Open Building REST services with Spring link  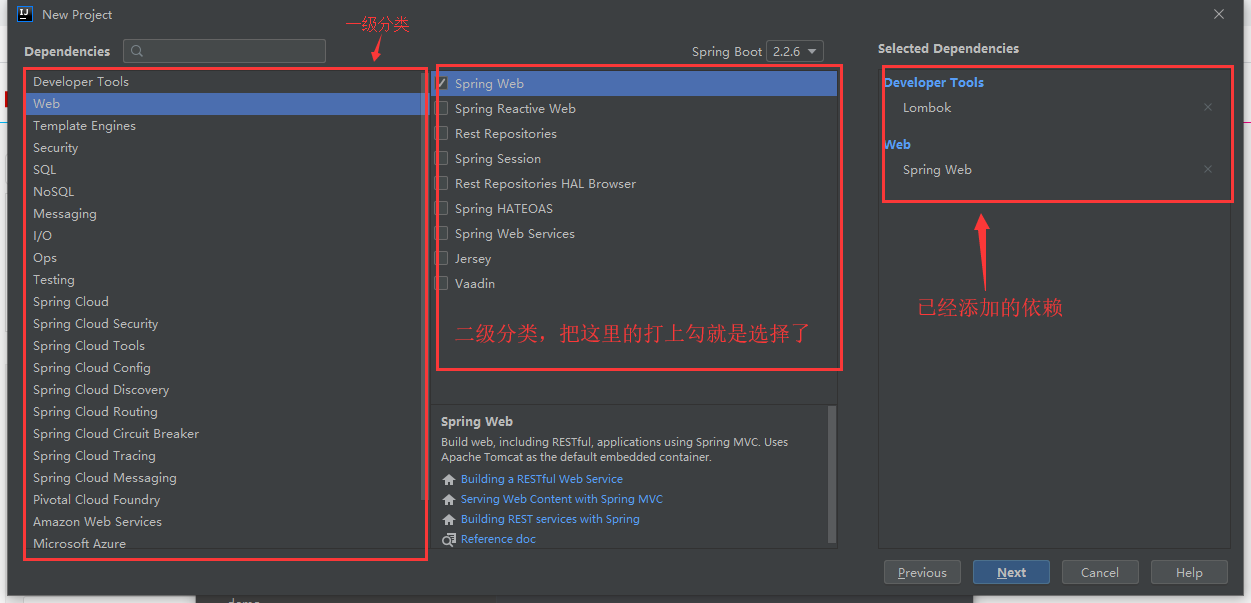550,519
